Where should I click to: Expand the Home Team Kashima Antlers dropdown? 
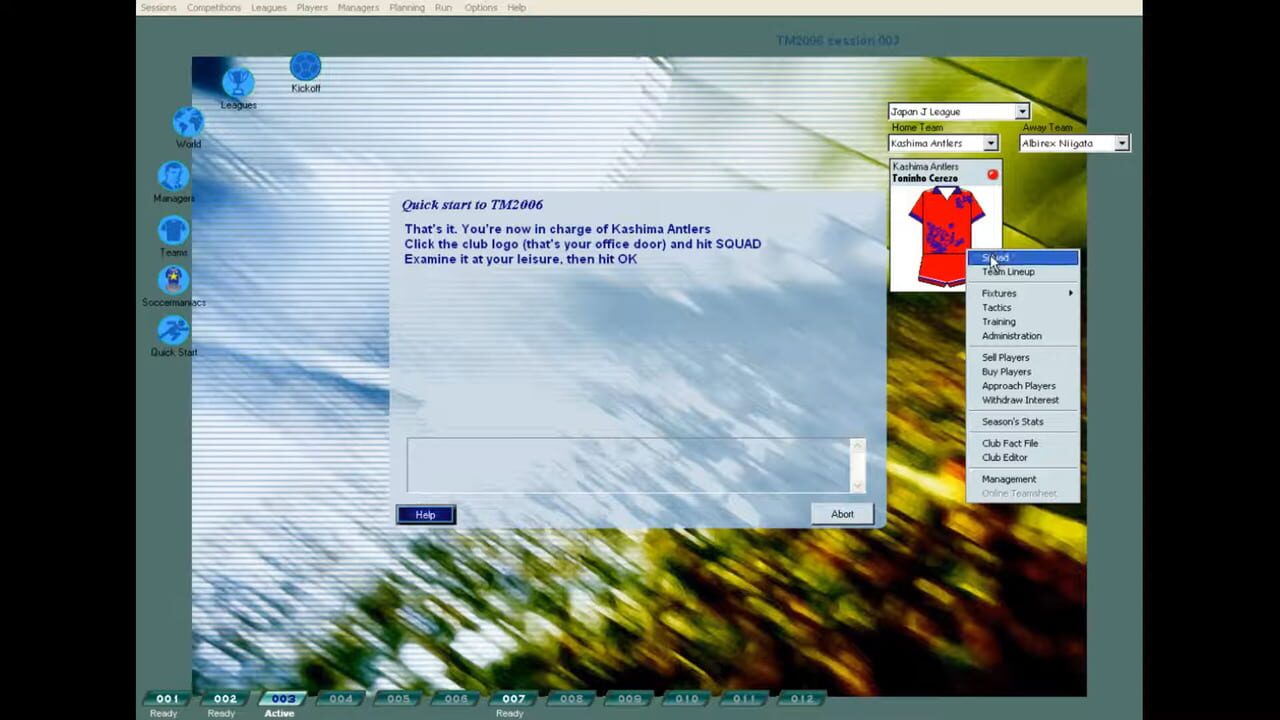tap(990, 143)
